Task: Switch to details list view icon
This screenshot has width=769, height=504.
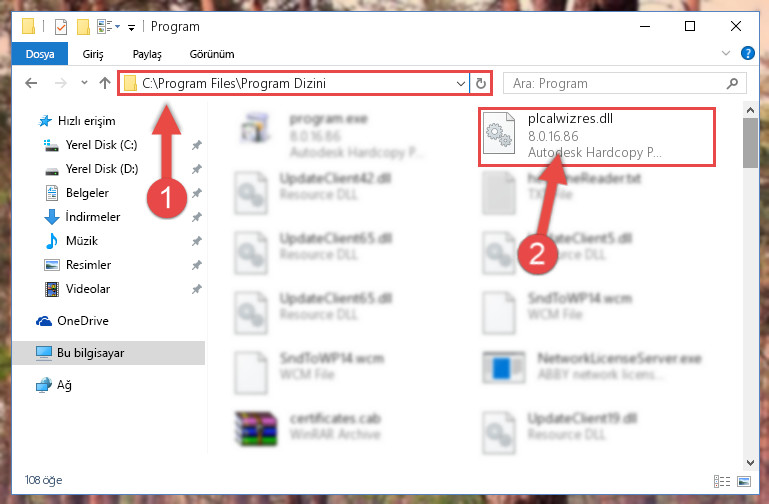Action: [721, 481]
